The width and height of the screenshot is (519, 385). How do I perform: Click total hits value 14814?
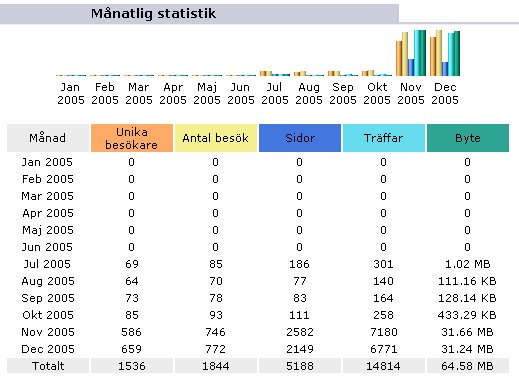[x=383, y=366]
